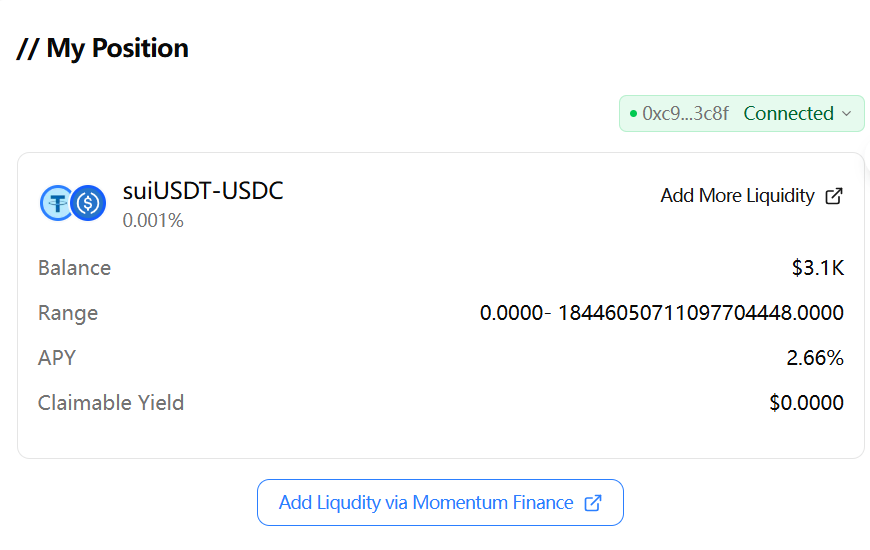The height and width of the screenshot is (550, 870).
Task: Click the 2.66% APY value
Action: pyautogui.click(x=815, y=358)
